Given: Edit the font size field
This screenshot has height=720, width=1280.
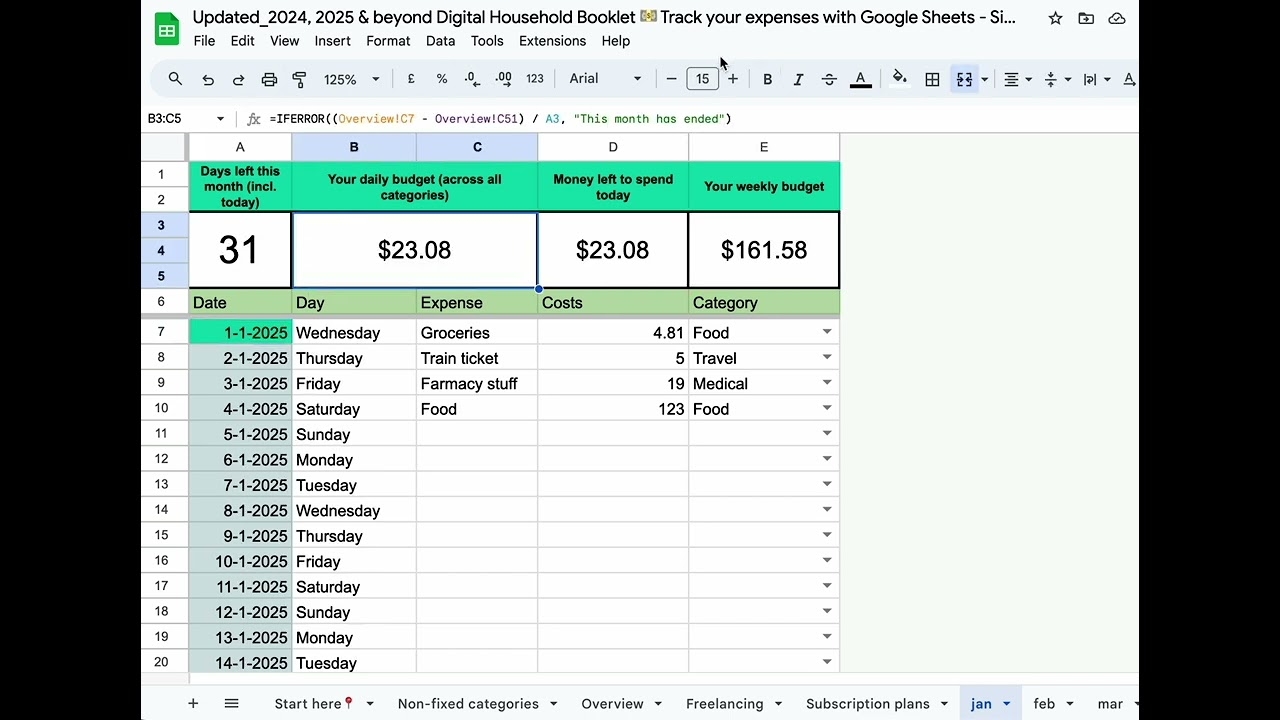Looking at the screenshot, I should (x=702, y=79).
